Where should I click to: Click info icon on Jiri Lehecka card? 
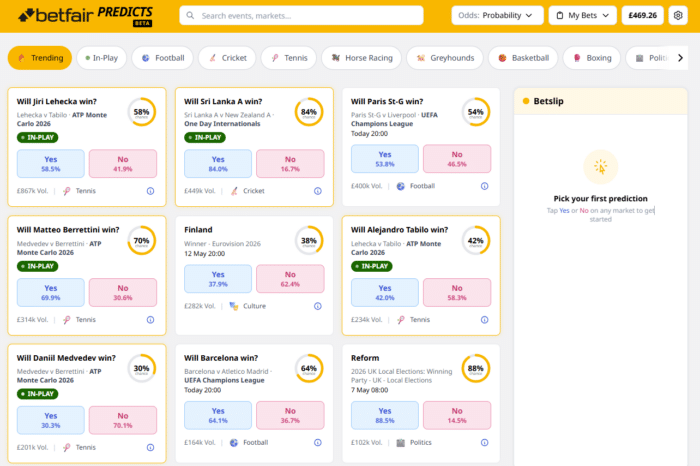[150, 190]
